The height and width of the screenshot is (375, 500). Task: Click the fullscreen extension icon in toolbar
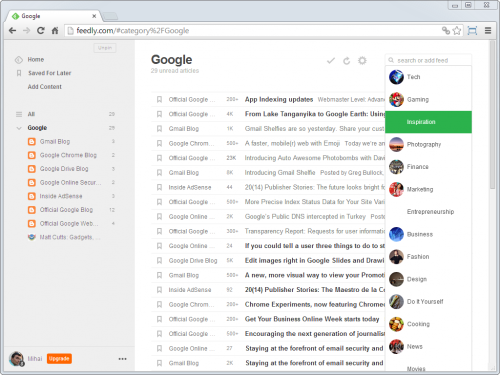click(472, 31)
